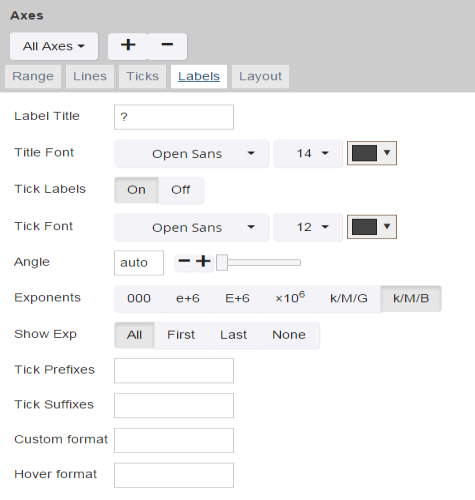The height and width of the screenshot is (500, 475).
Task: Turn Tick Labels Off
Action: point(181,190)
